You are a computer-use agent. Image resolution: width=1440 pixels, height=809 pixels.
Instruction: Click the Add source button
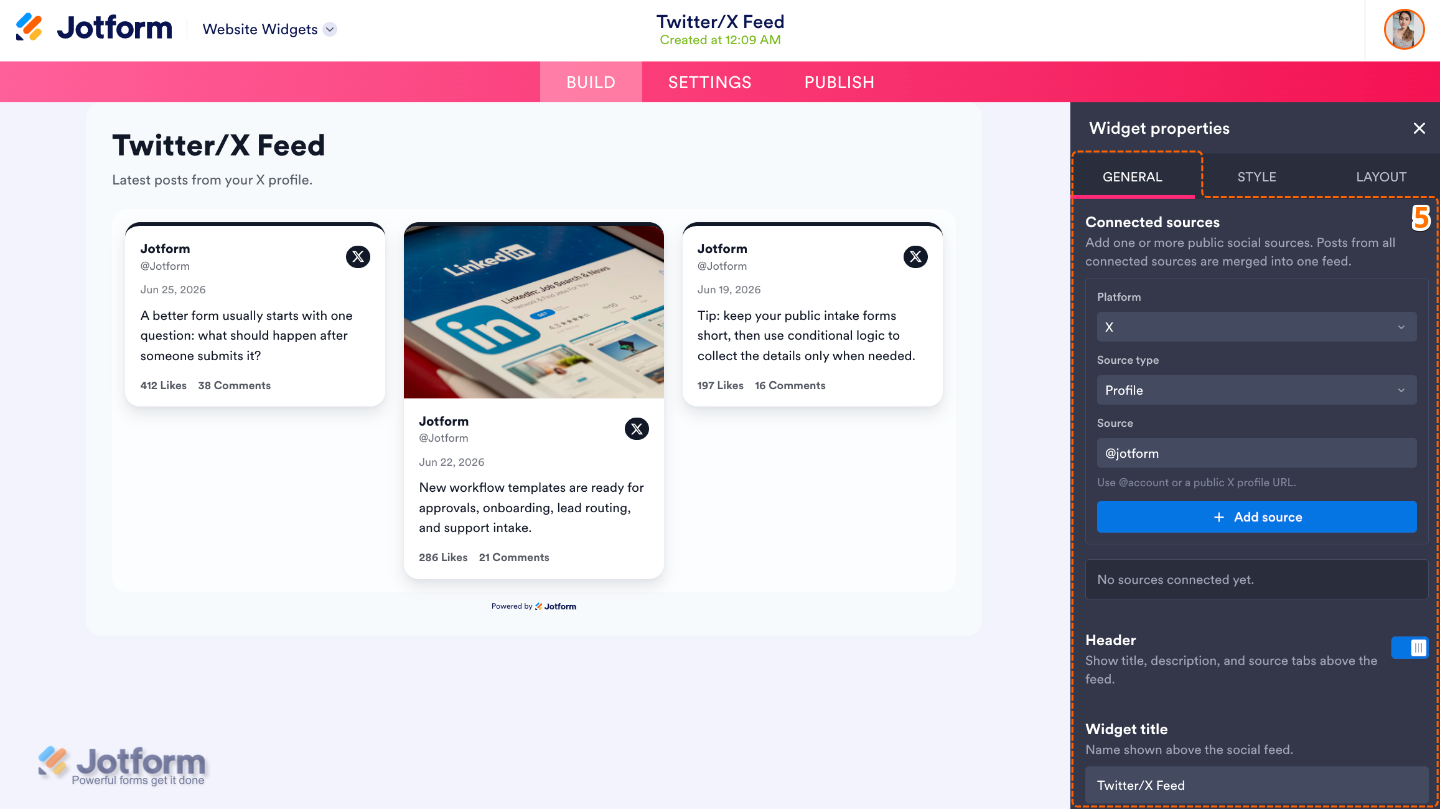[1257, 517]
